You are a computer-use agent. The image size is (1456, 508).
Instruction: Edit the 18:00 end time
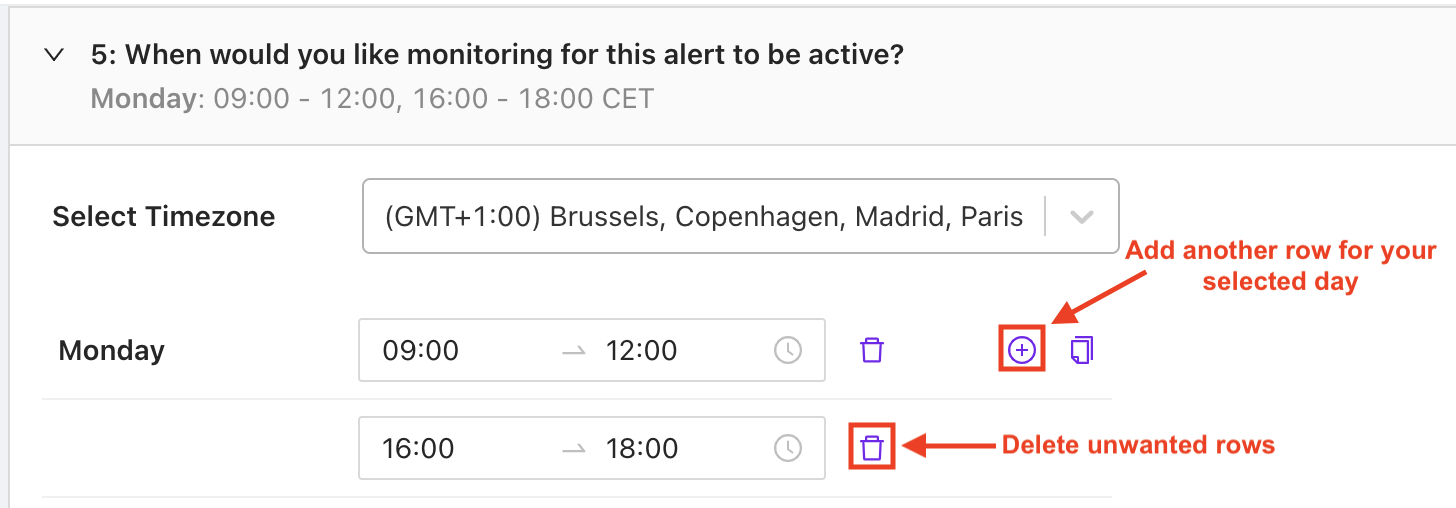pyautogui.click(x=641, y=448)
